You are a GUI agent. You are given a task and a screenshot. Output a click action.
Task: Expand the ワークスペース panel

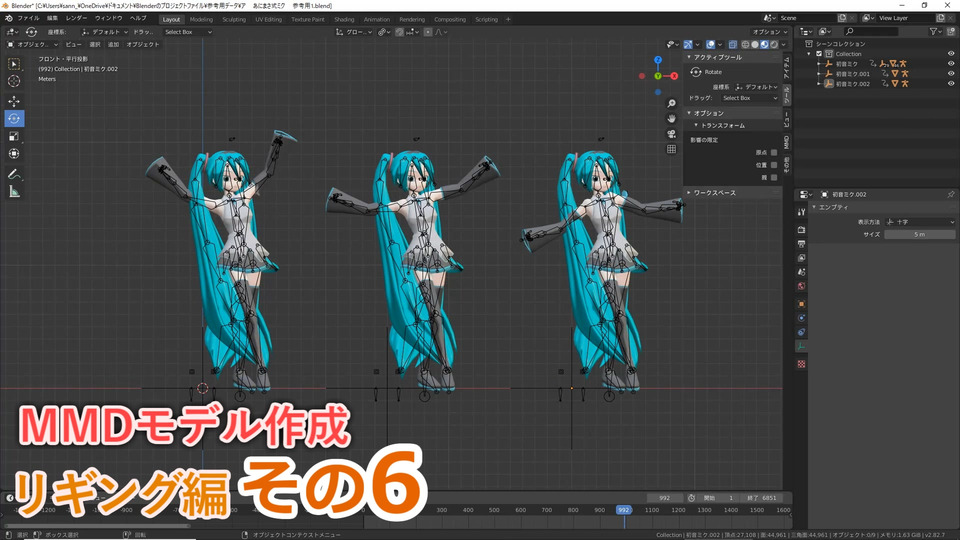point(714,192)
